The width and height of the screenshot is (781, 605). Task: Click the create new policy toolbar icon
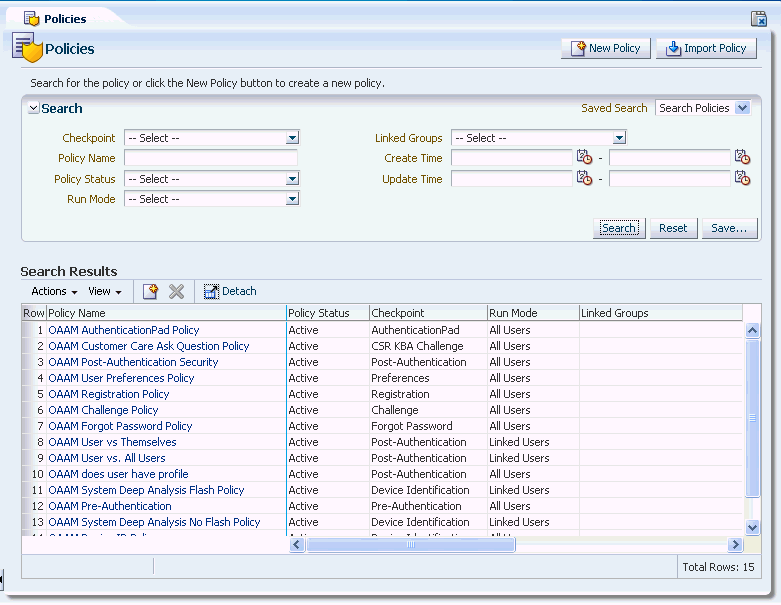[x=150, y=291]
